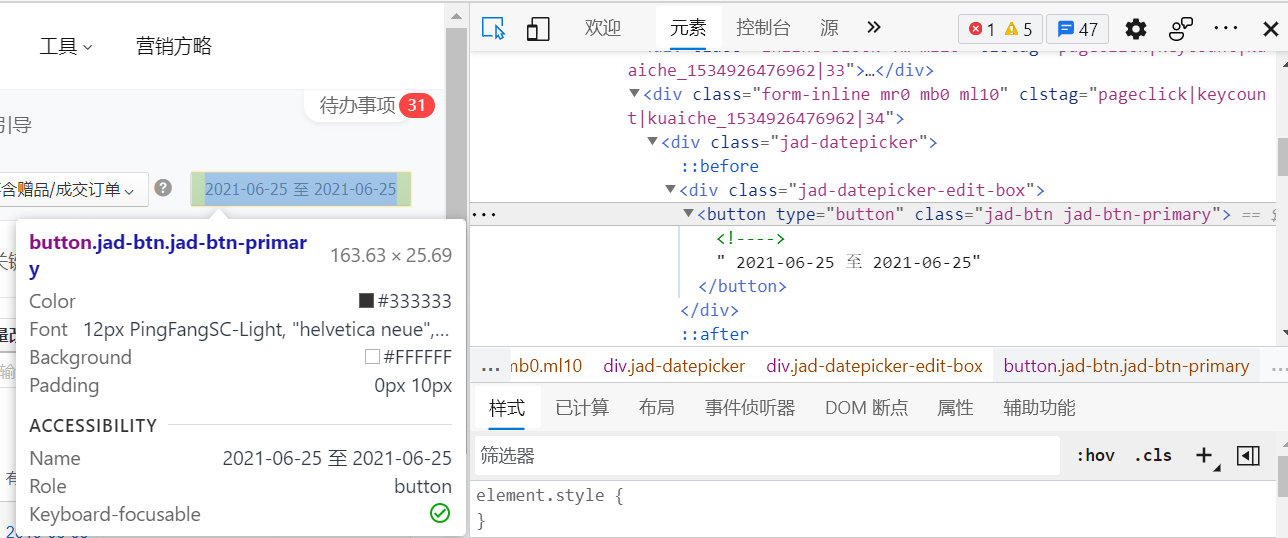Click the date range 2021-06-25 button
Screen dimensions: 1288x538
click(300, 189)
